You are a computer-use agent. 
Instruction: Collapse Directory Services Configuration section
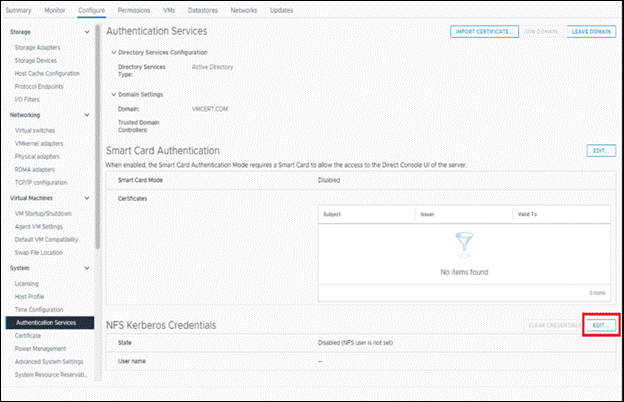tap(113, 52)
